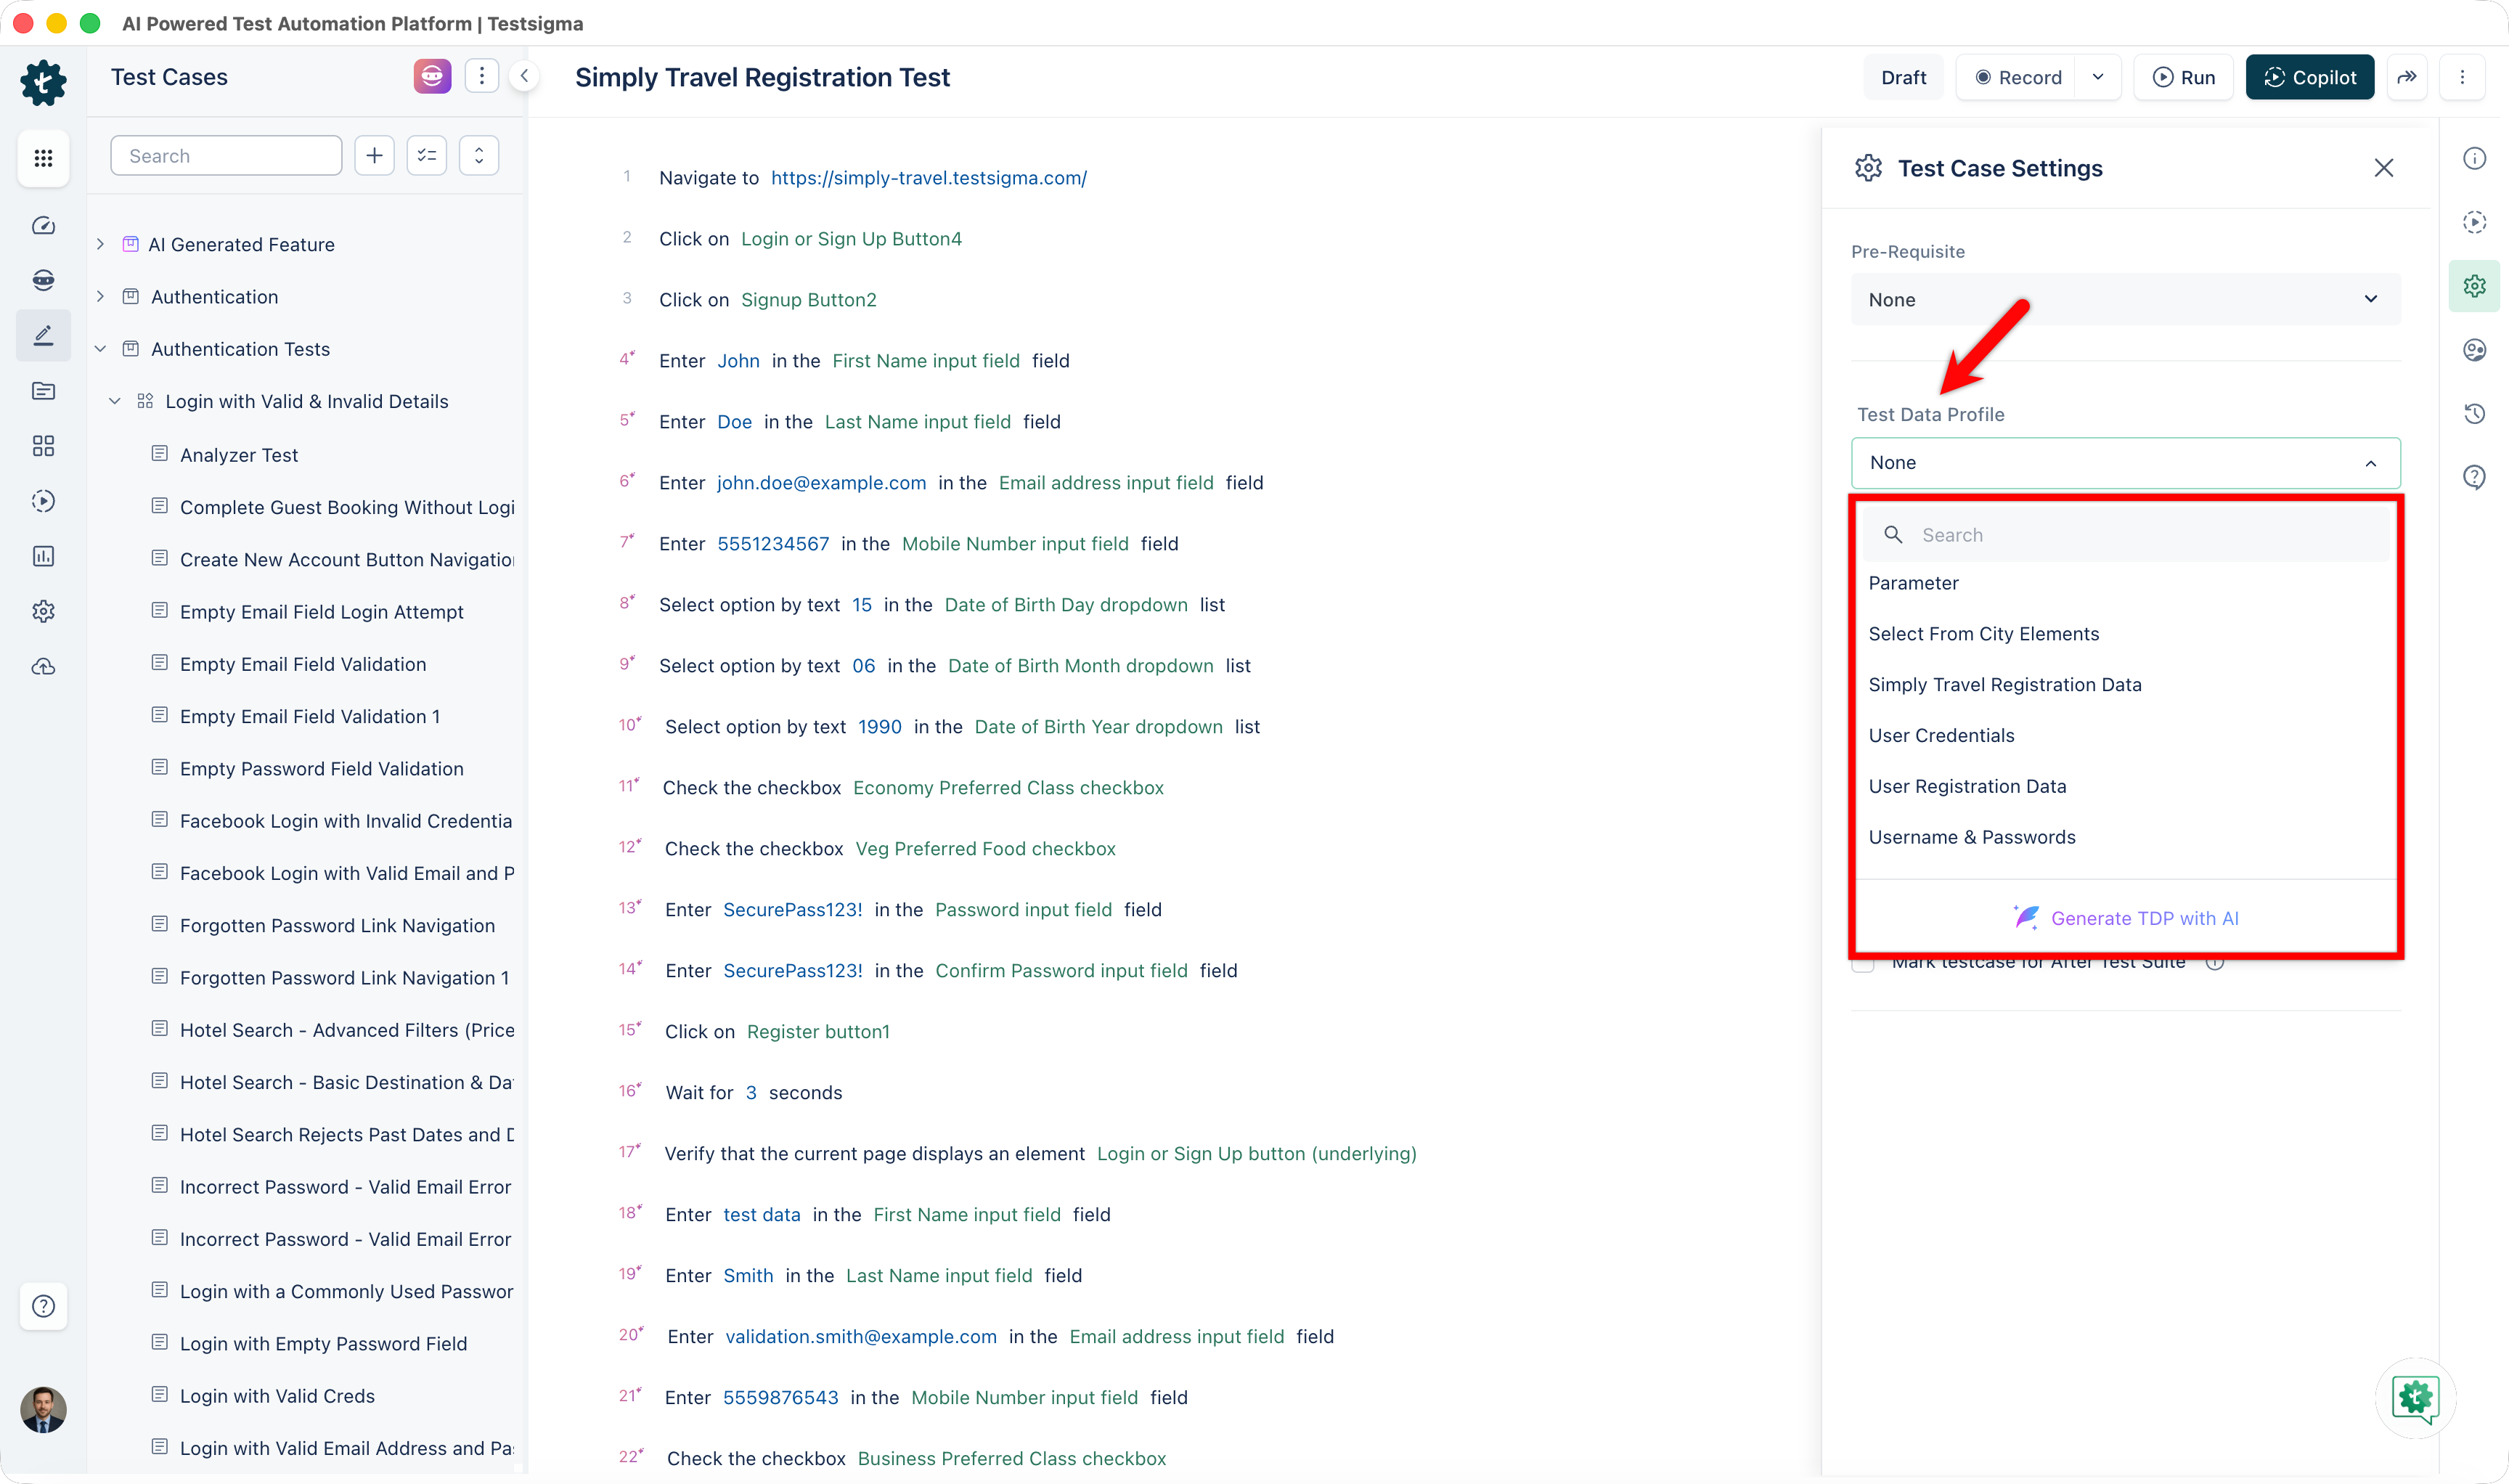This screenshot has width=2509, height=1484.
Task: Click Economy Preferred Class checkbox element name
Action: click(1008, 788)
